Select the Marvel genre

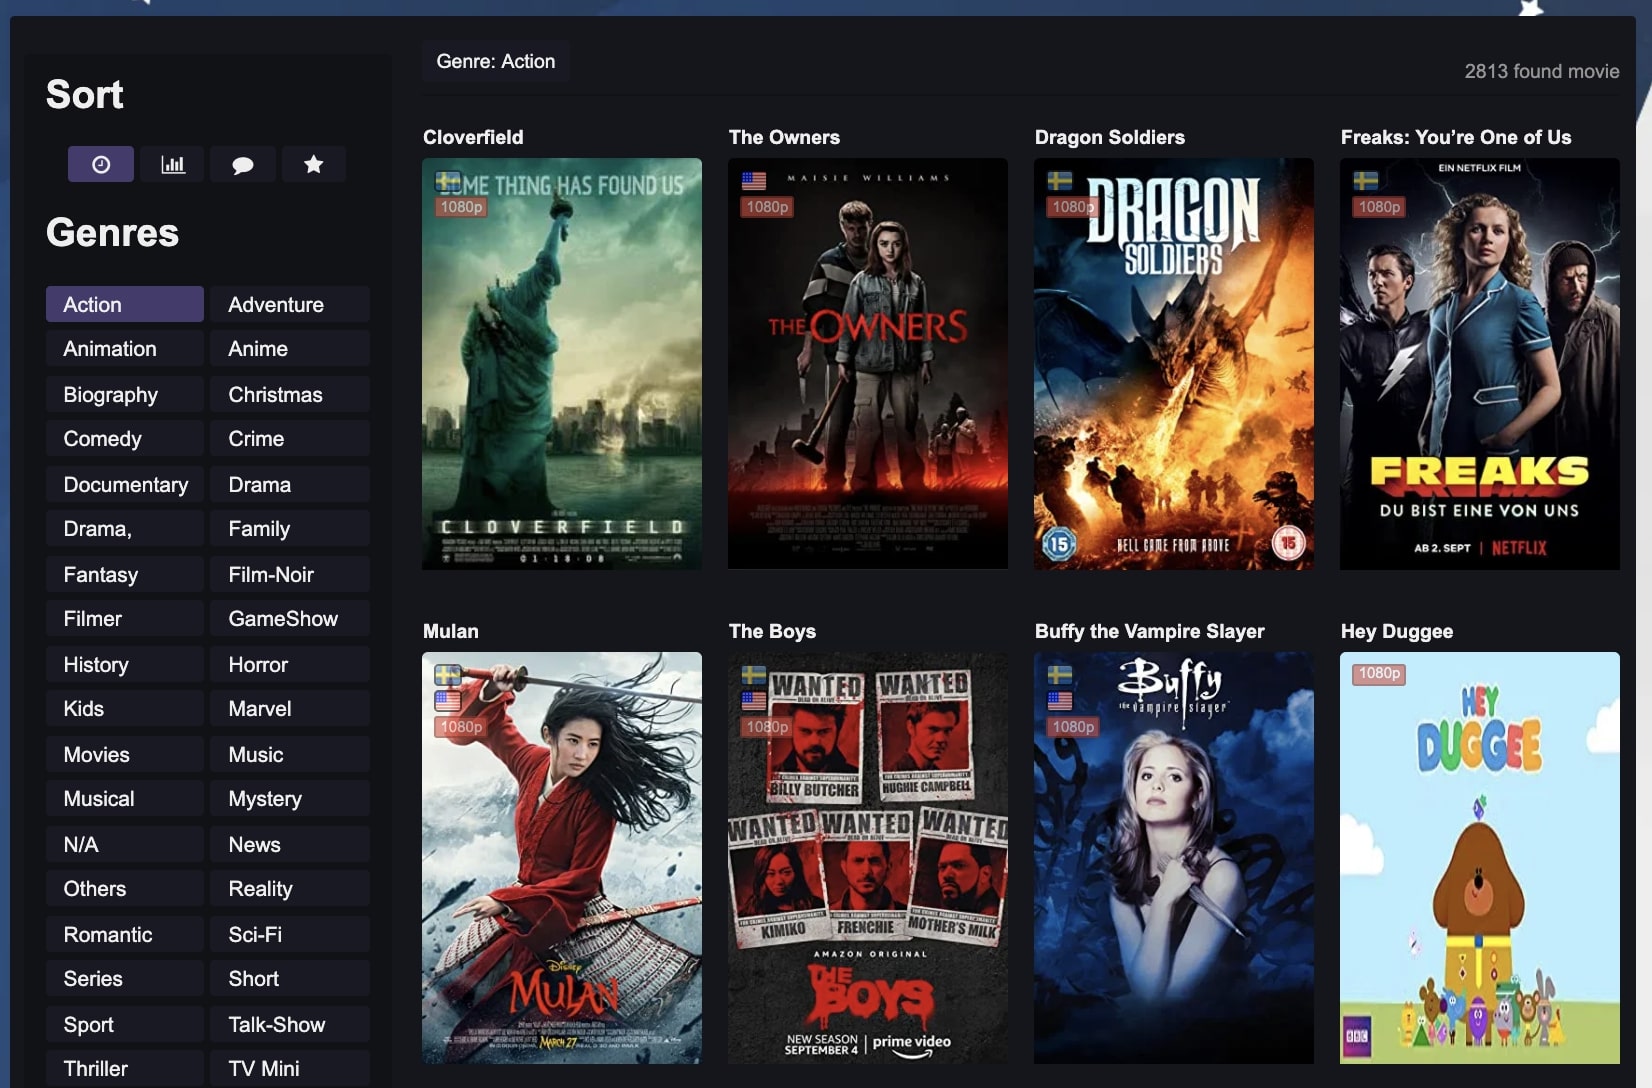290,709
